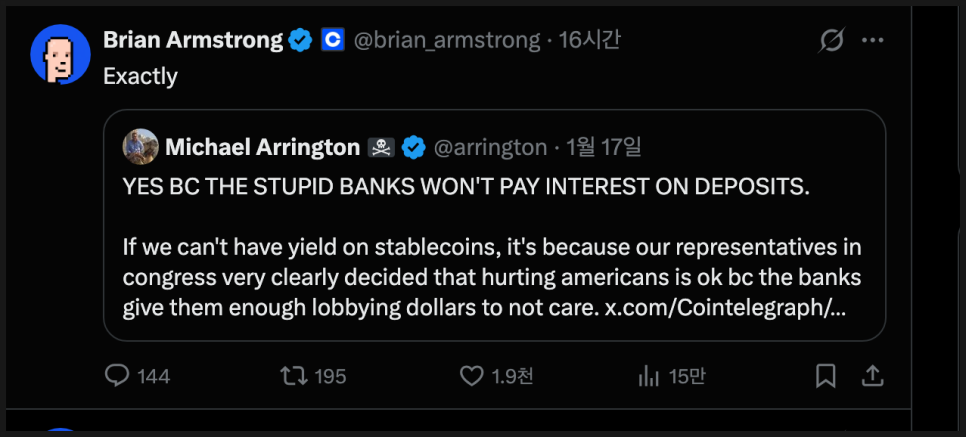
Task: Open the x.com/Cointelegraph link
Action: click(x=725, y=308)
